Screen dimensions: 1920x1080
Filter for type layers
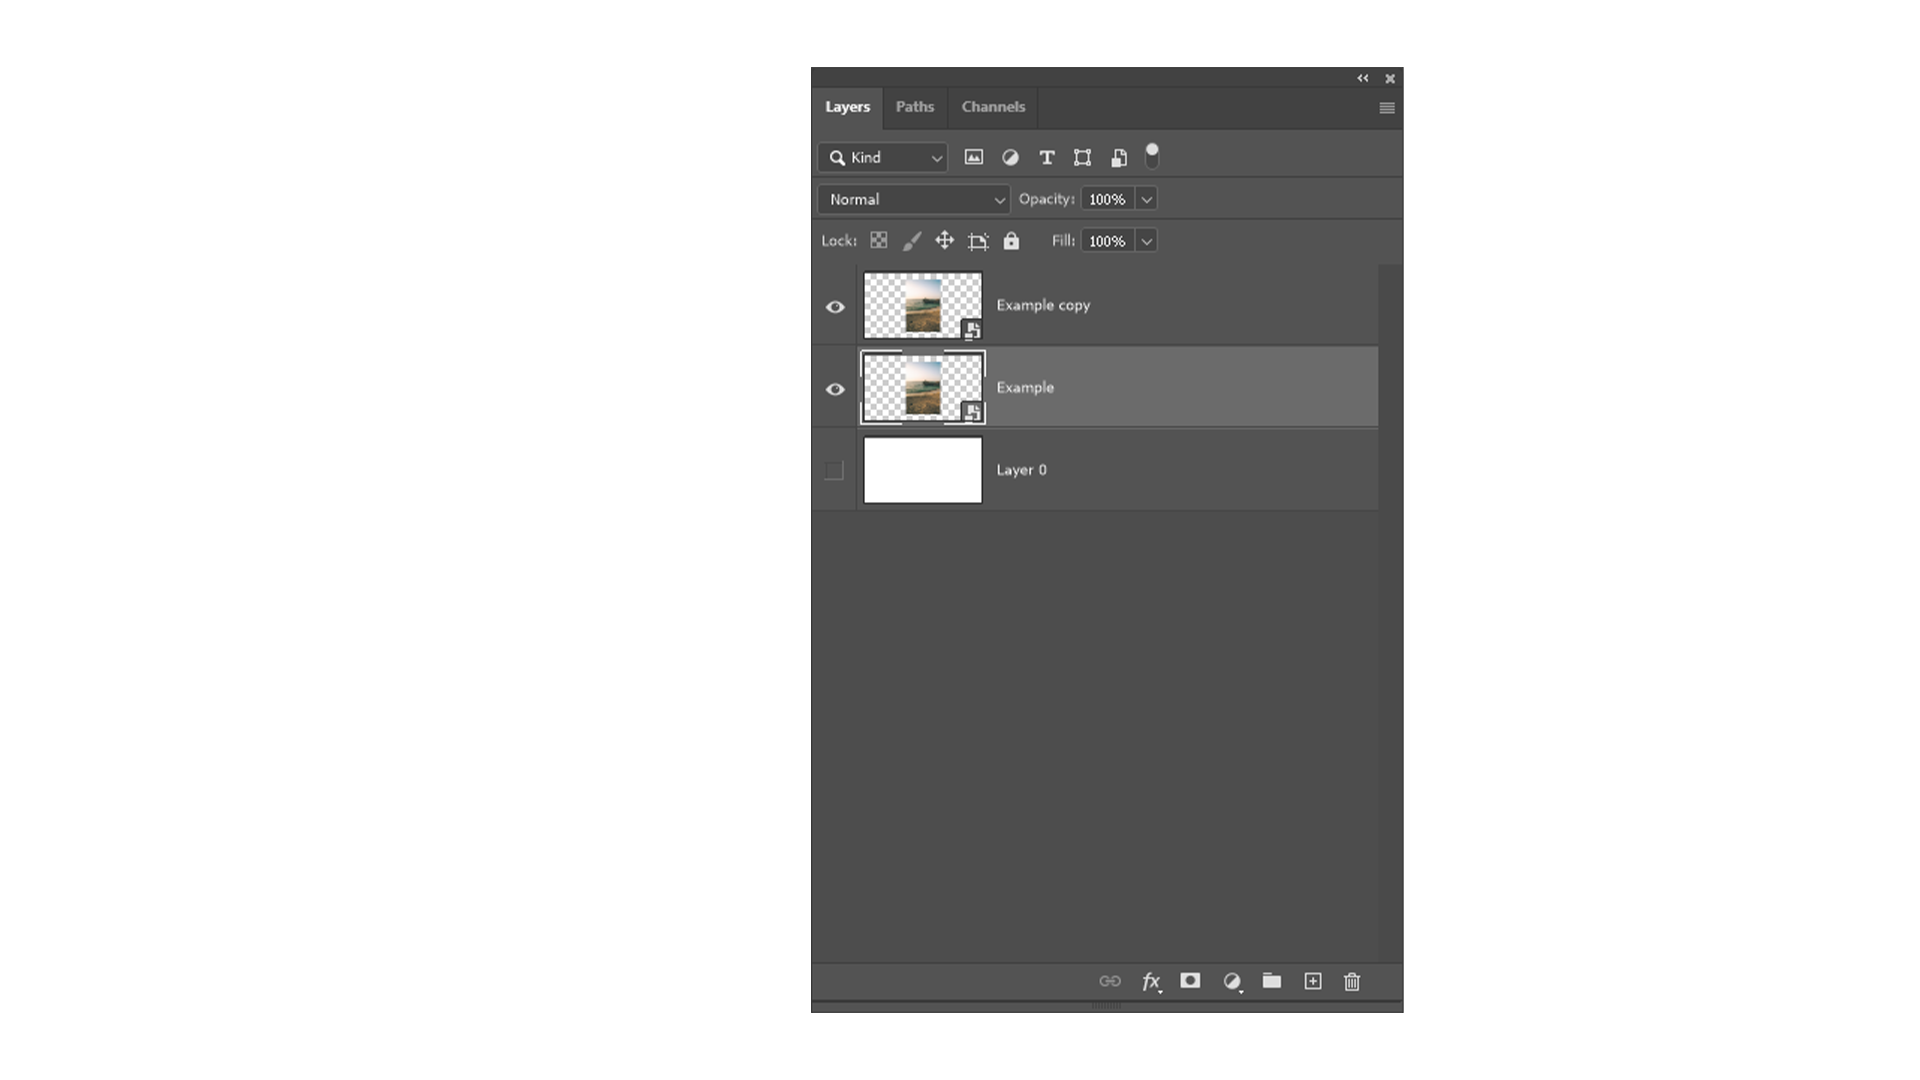(1046, 157)
